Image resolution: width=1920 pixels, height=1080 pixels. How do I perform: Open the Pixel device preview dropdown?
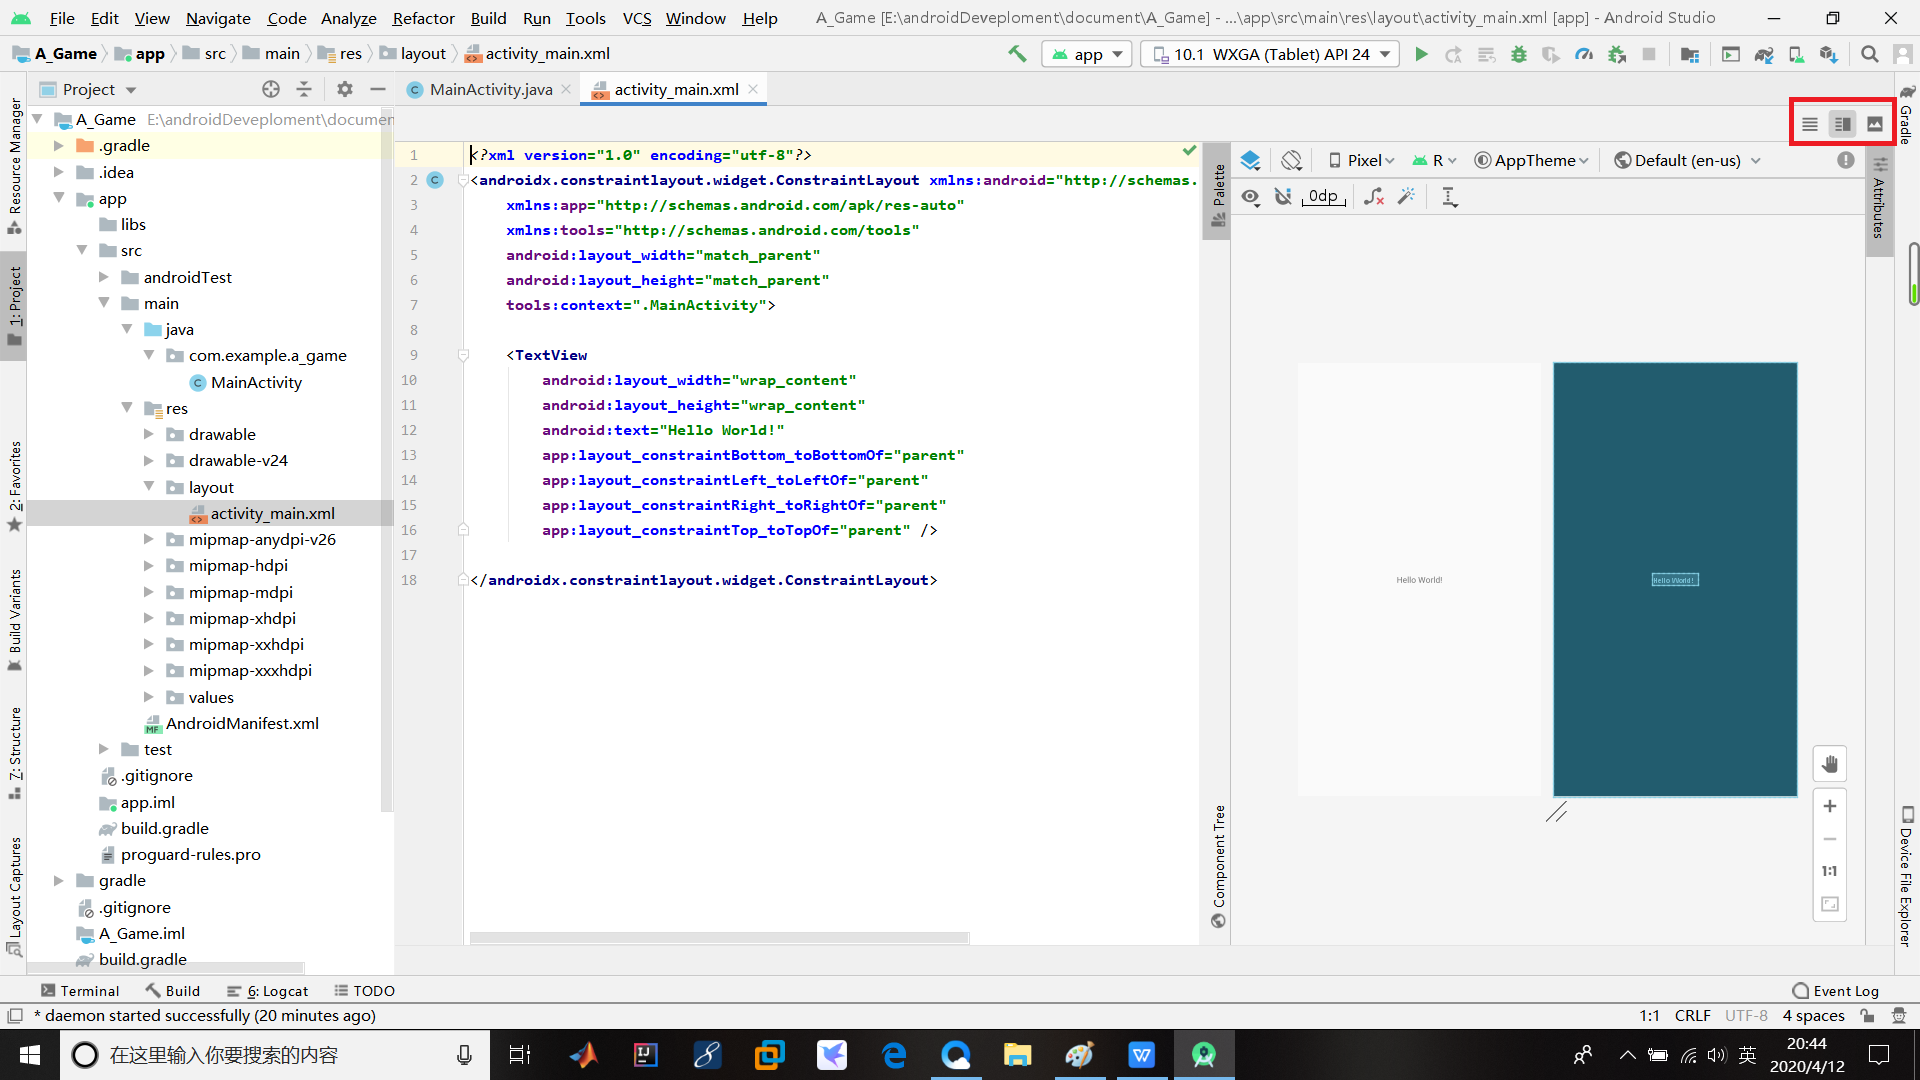tap(1361, 160)
